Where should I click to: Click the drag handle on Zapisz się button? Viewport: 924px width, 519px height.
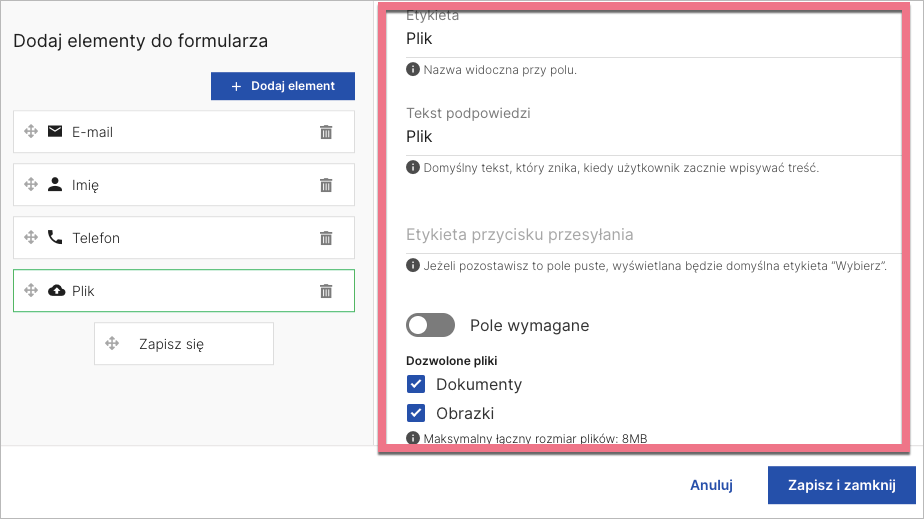tap(112, 344)
